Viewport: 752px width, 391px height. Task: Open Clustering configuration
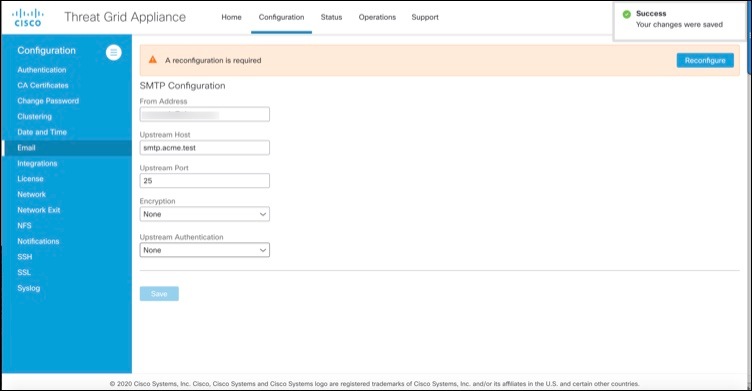pyautogui.click(x=35, y=117)
